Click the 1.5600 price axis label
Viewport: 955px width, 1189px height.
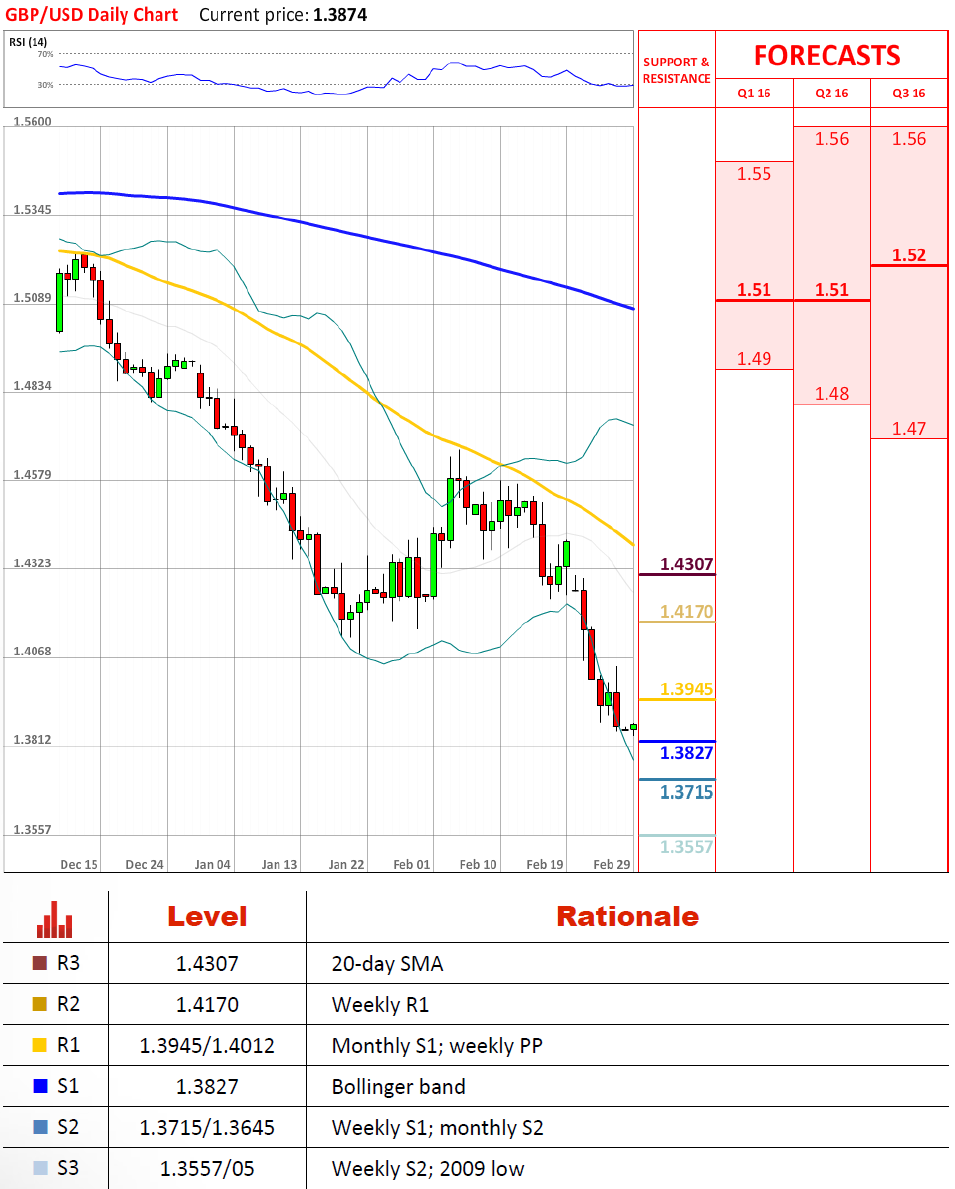coord(33,121)
